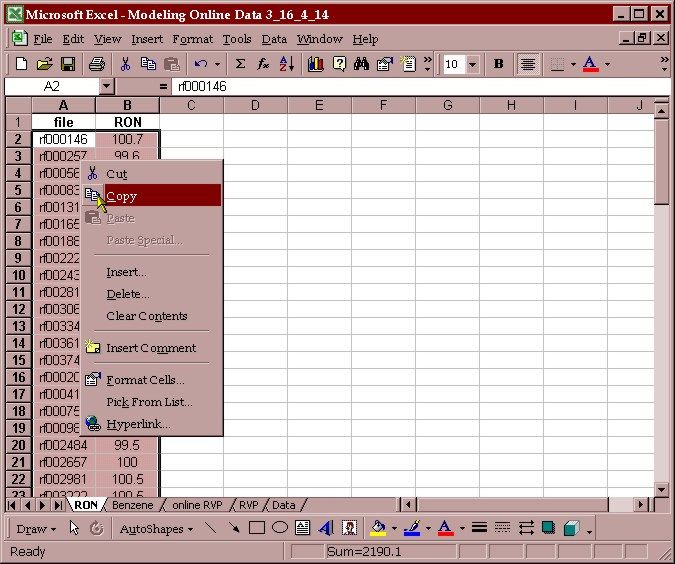The width and height of the screenshot is (675, 564).
Task: Select Format Cells... in context menu
Action: click(152, 380)
